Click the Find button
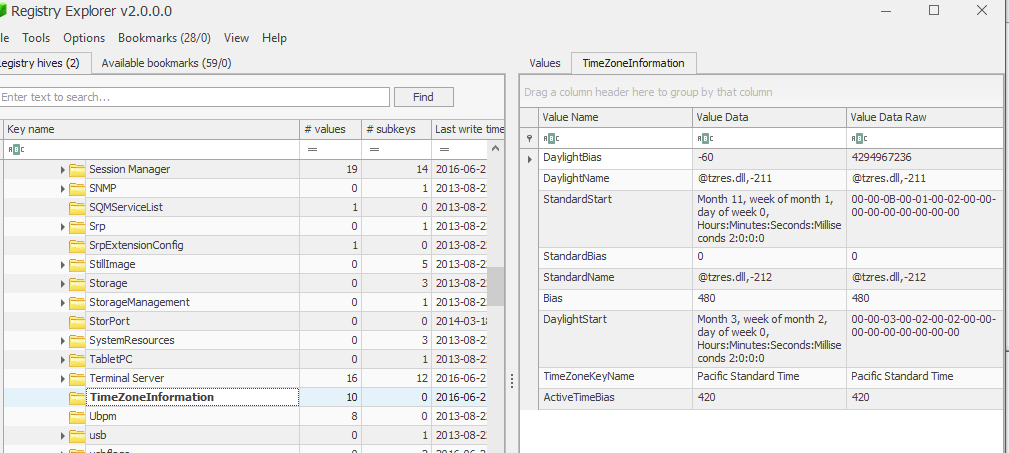 coord(423,97)
